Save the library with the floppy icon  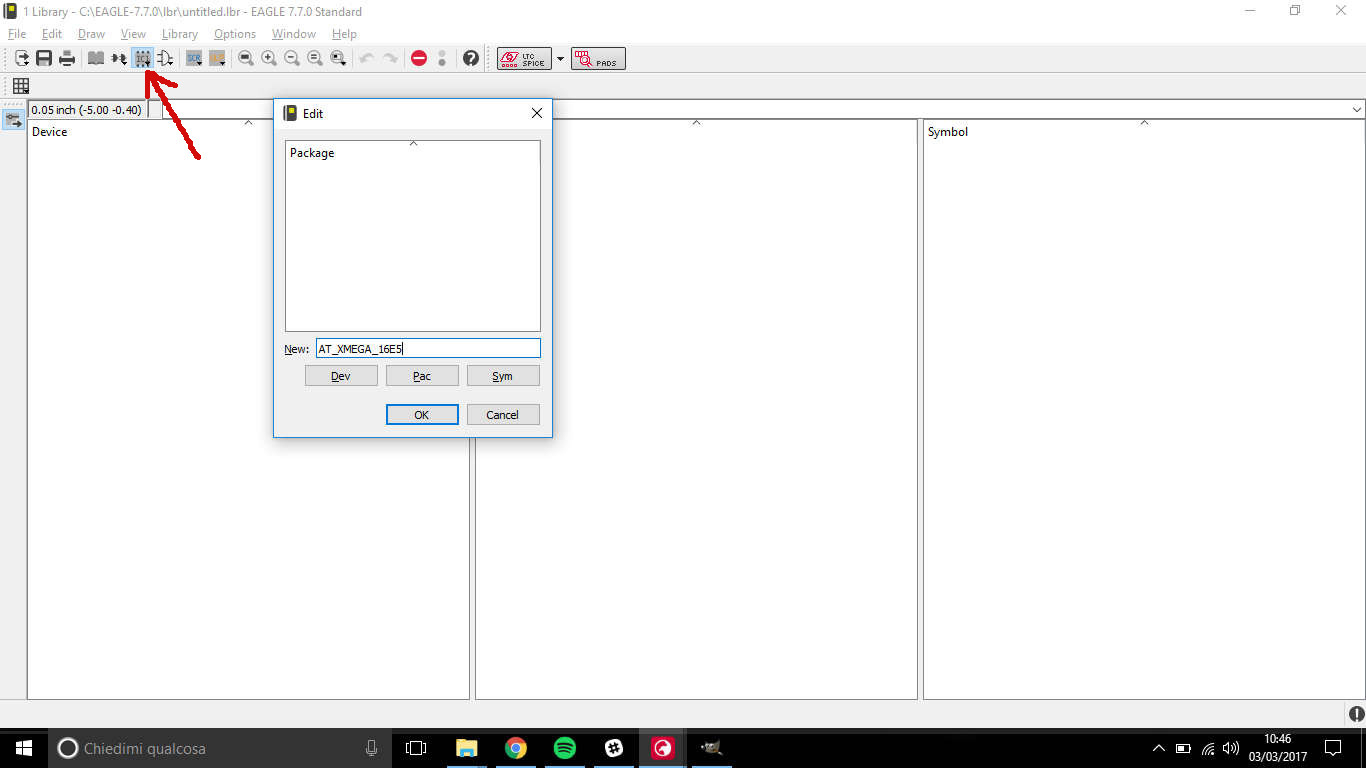tap(44, 59)
